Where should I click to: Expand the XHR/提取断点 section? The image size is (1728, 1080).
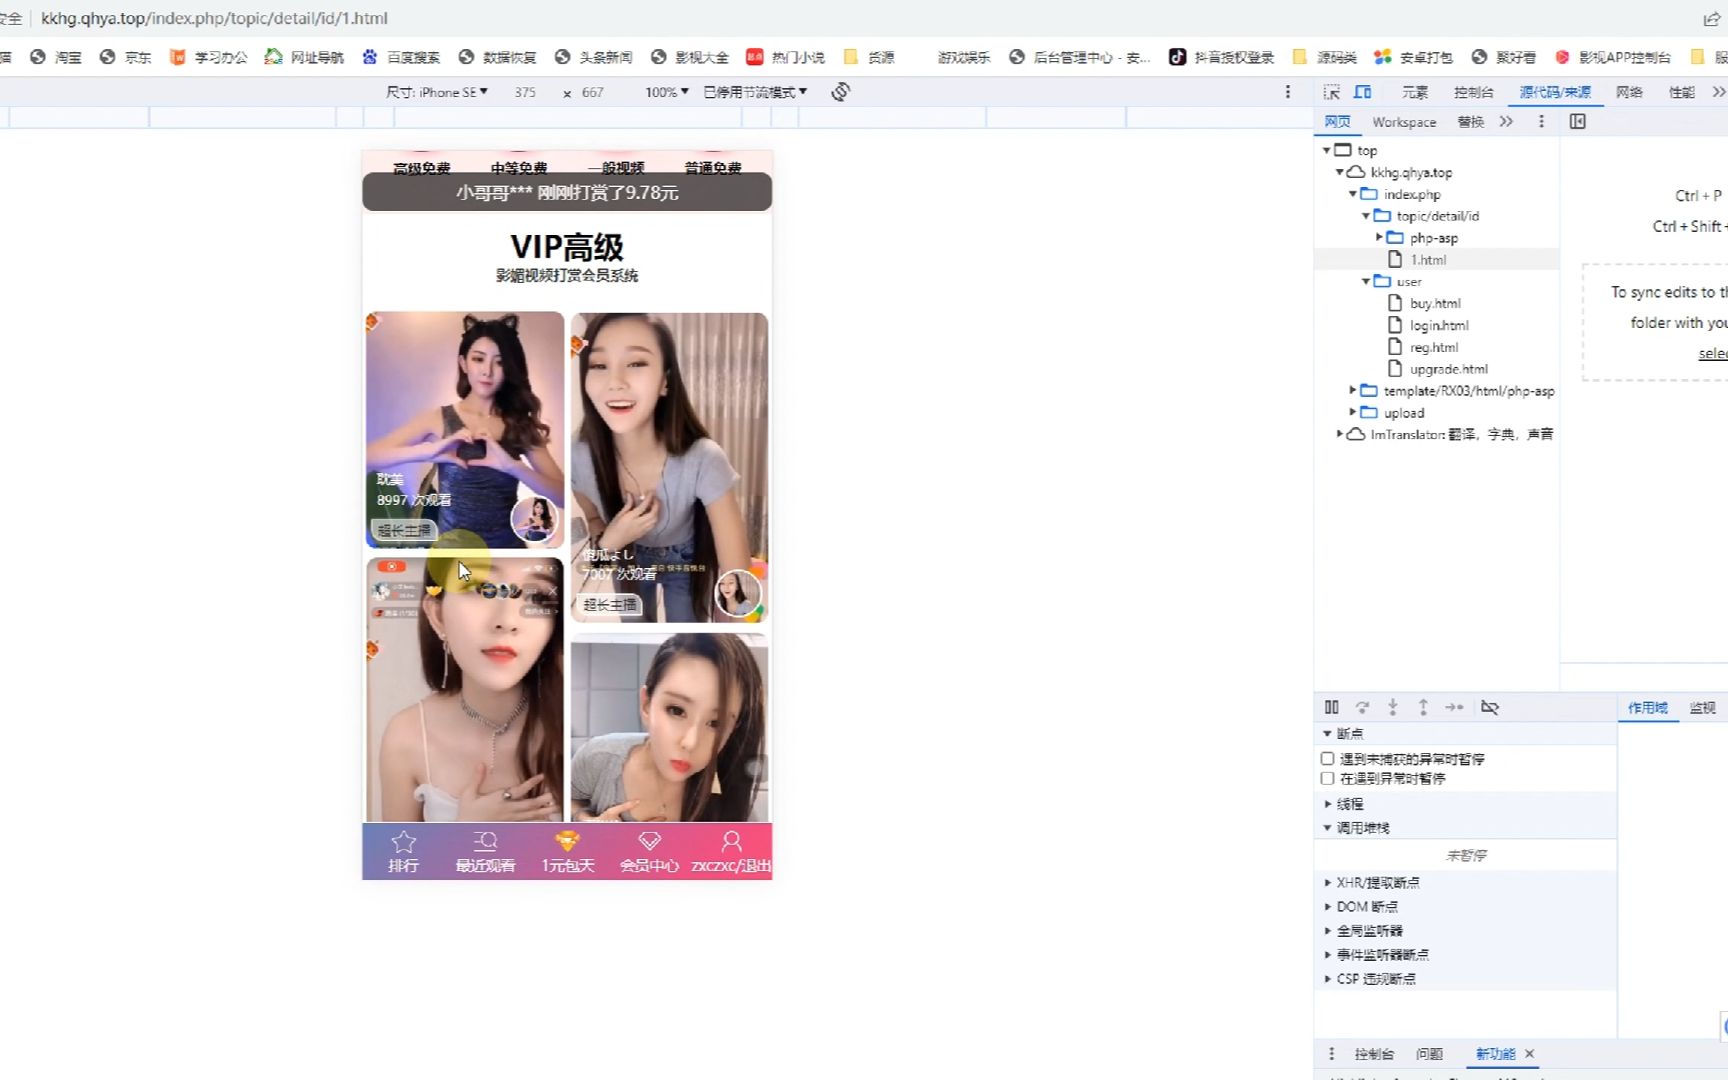point(1327,883)
